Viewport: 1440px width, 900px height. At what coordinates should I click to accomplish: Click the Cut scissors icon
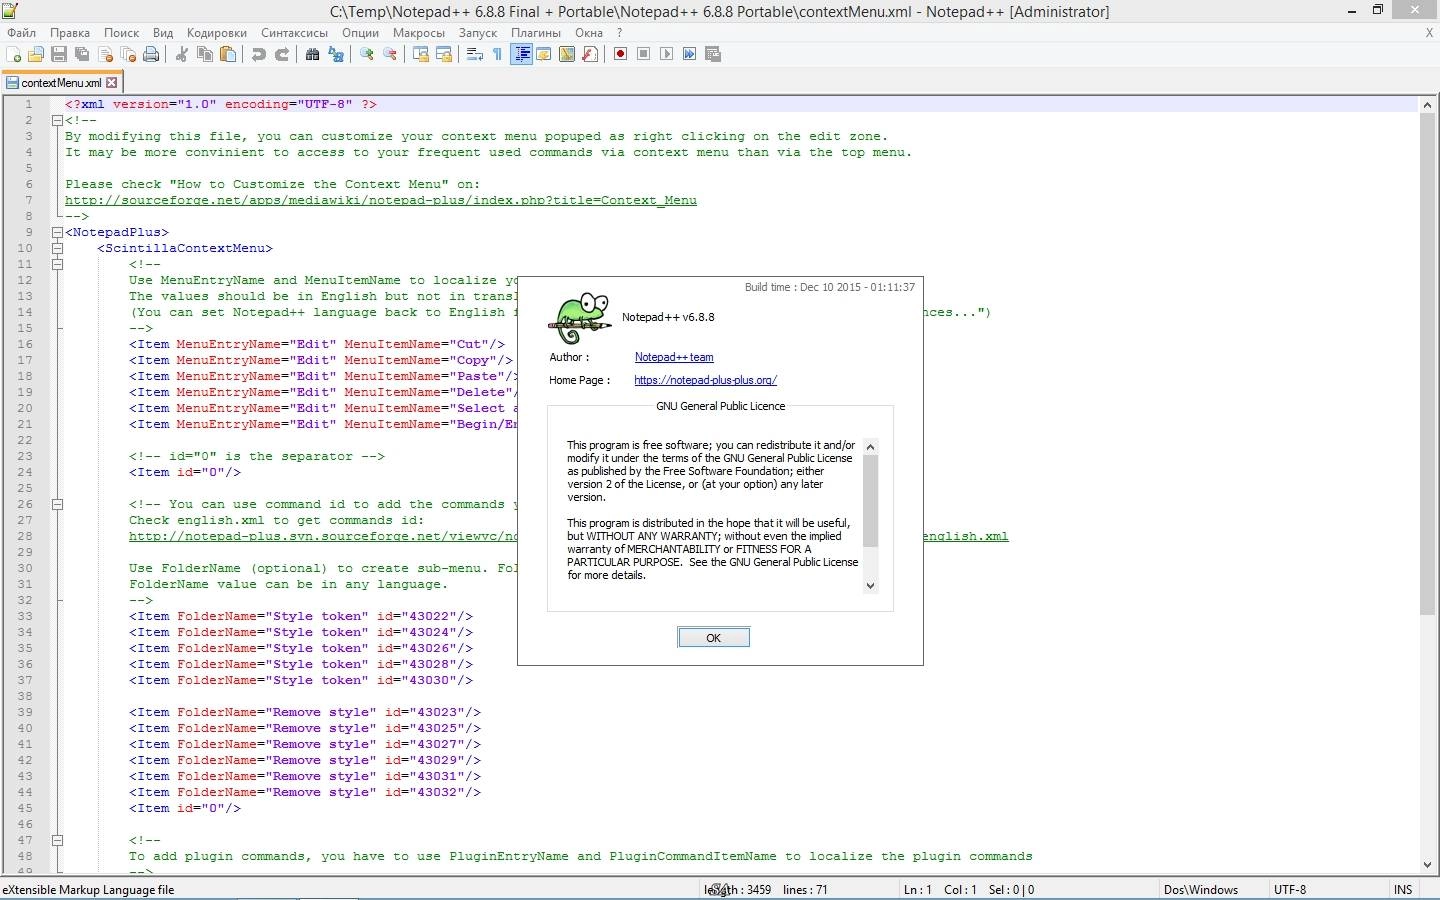[x=181, y=54]
